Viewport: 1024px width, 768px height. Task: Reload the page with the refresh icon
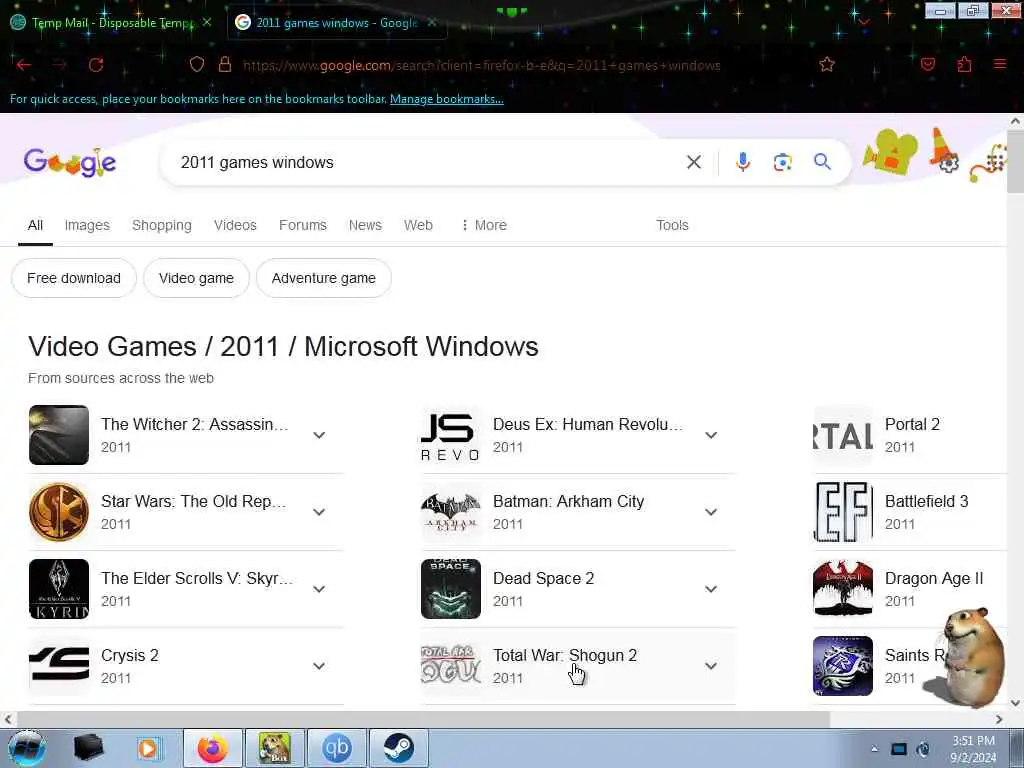coord(96,65)
